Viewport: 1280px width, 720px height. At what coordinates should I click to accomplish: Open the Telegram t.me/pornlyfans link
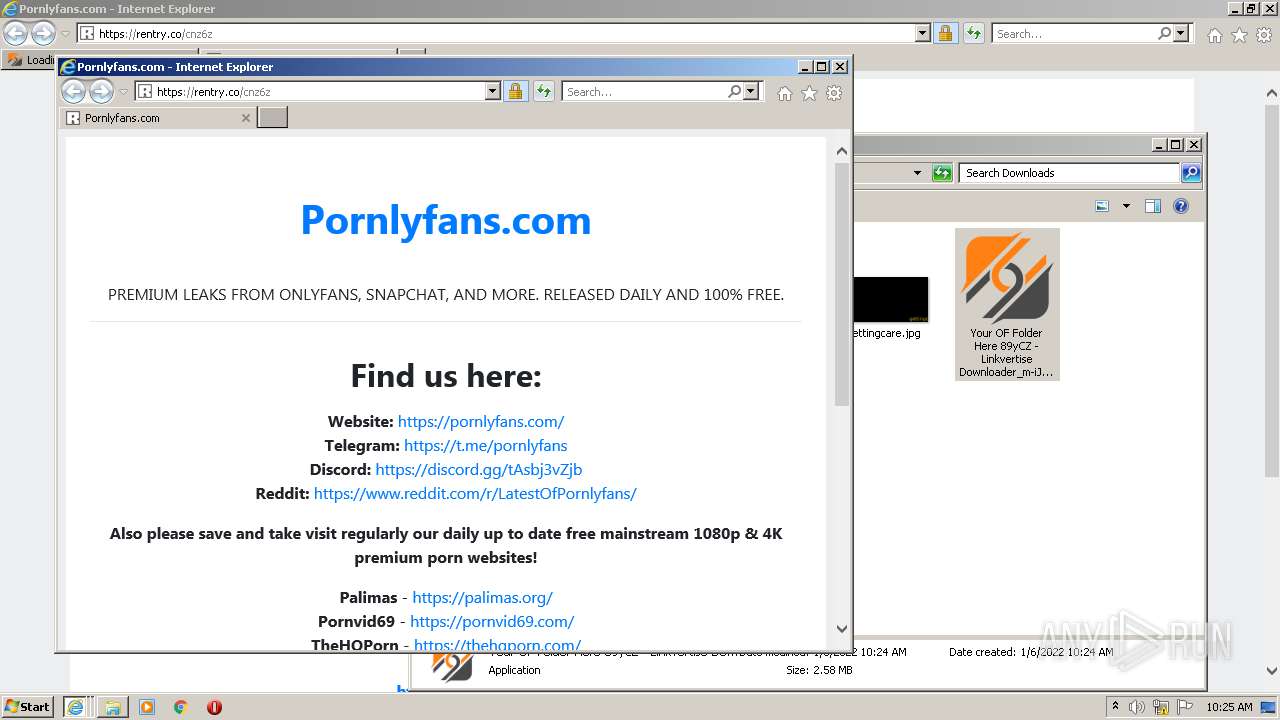(485, 445)
